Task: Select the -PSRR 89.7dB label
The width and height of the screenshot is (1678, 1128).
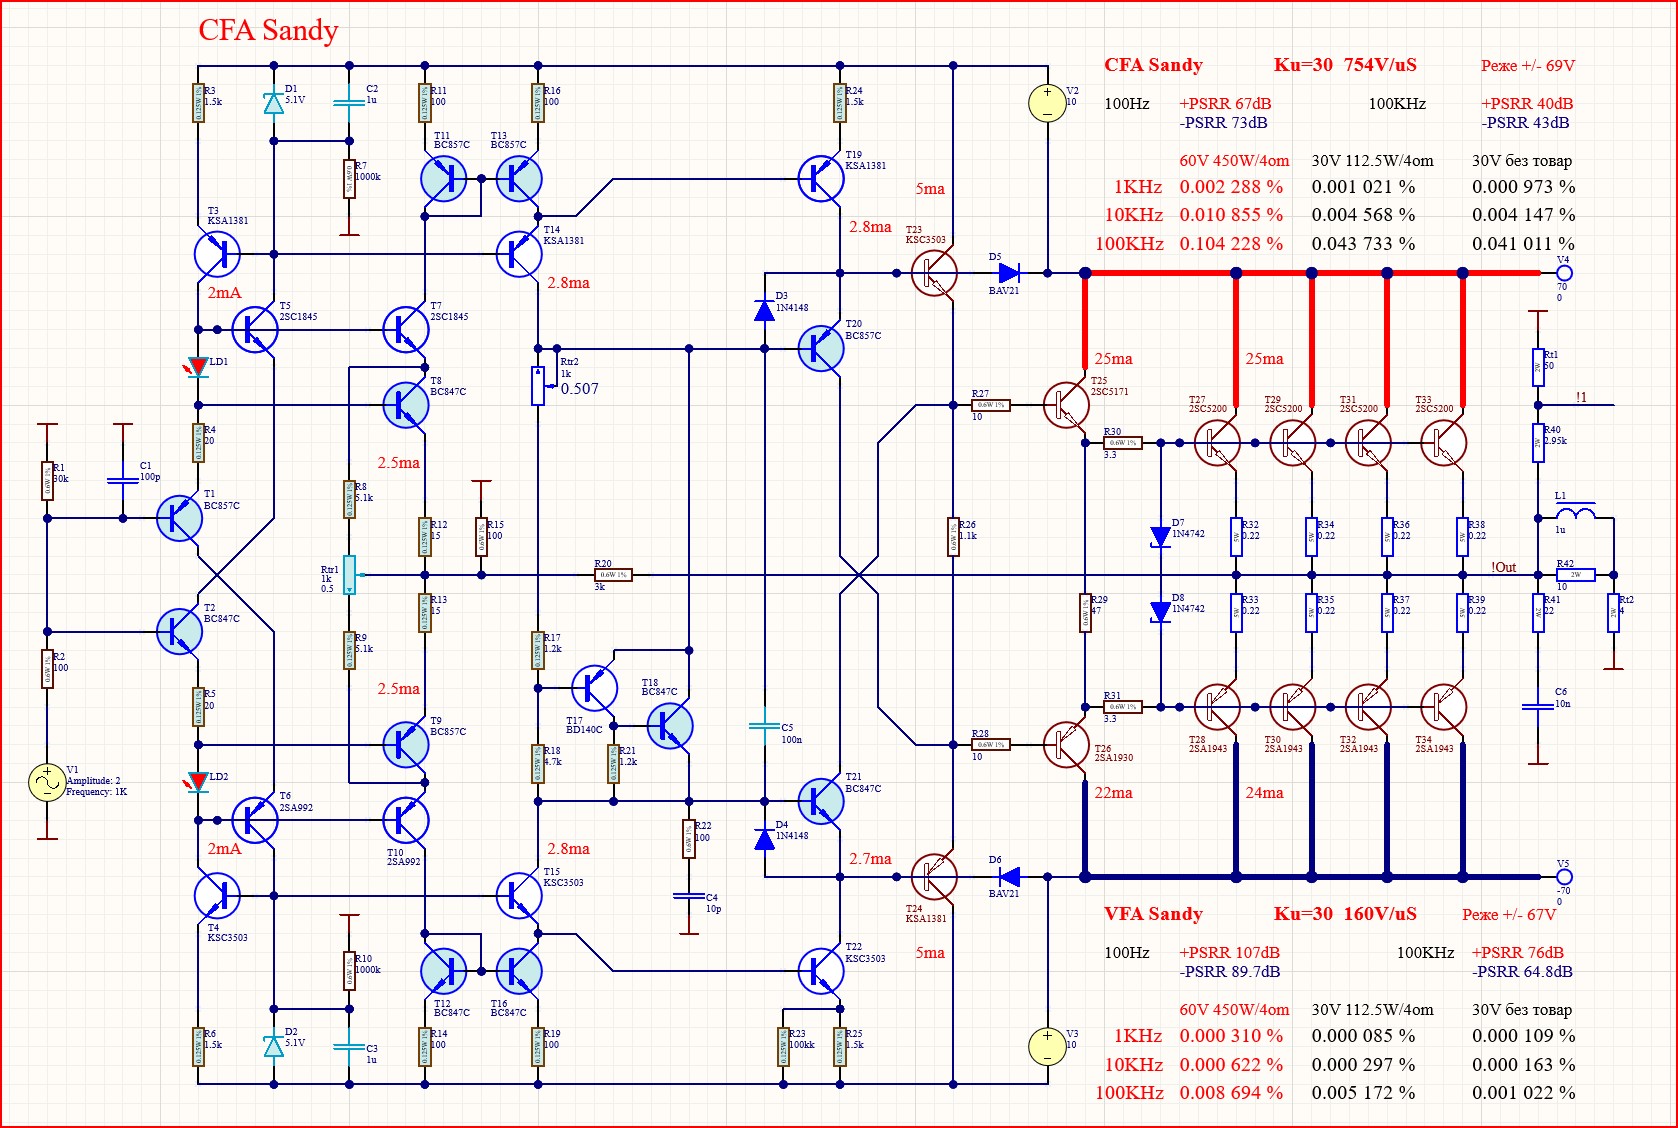Action: [1230, 972]
